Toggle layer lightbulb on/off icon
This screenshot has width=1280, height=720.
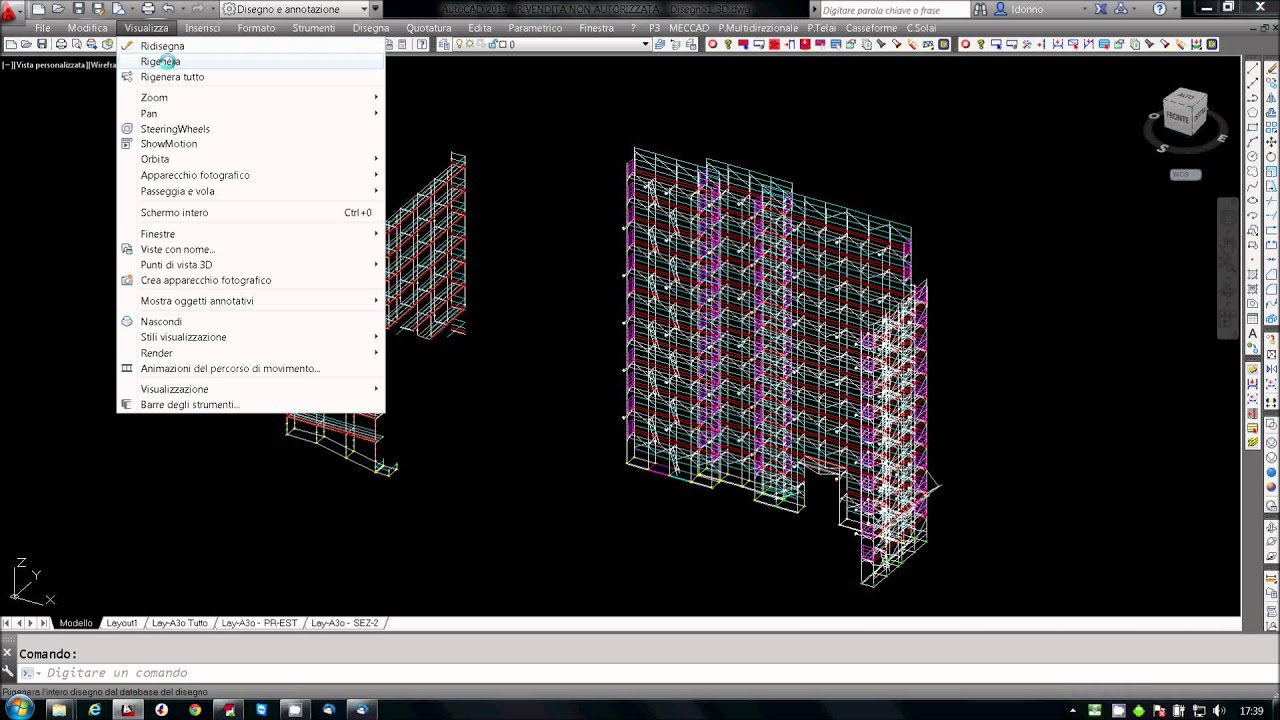460,44
